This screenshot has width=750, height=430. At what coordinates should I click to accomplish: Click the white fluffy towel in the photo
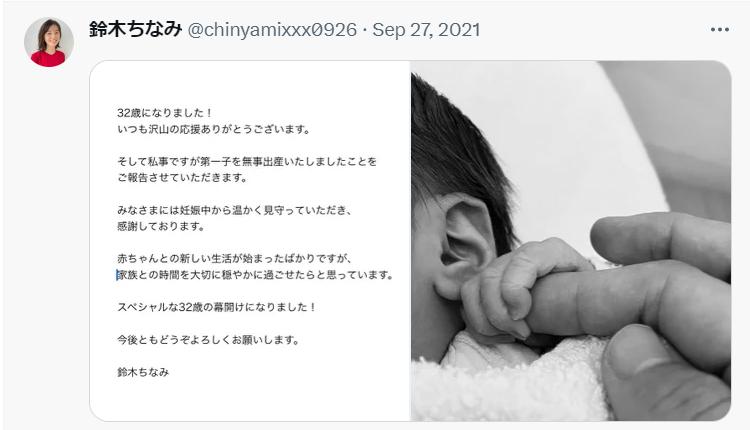[507, 385]
